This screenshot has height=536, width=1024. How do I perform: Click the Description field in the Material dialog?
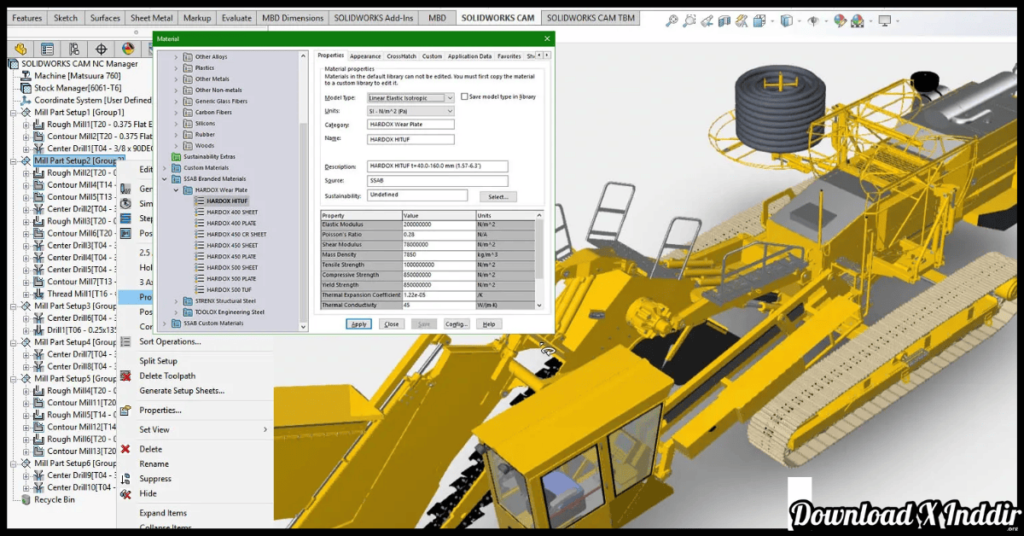pyautogui.click(x=437, y=166)
